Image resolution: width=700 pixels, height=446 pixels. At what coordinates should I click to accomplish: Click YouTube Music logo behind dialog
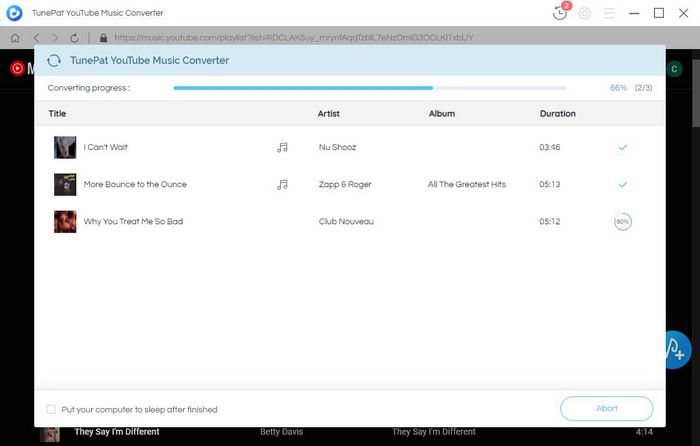click(x=21, y=68)
